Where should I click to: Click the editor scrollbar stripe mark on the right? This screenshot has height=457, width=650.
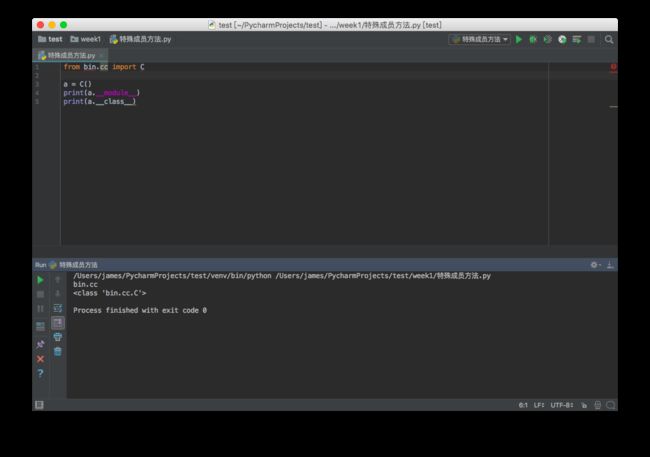[x=614, y=107]
